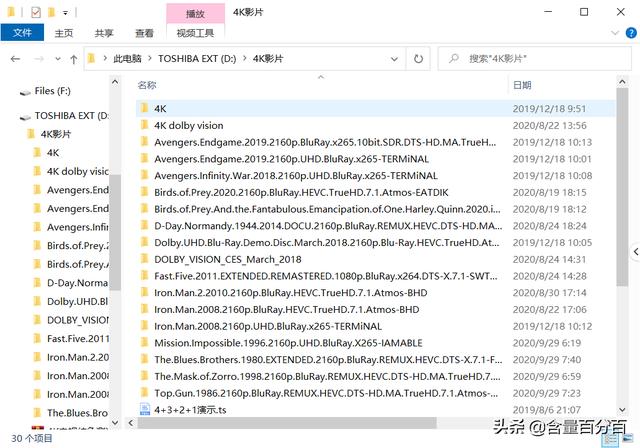Click TOSHIBA EXT (D:) in the address path

tap(197, 59)
